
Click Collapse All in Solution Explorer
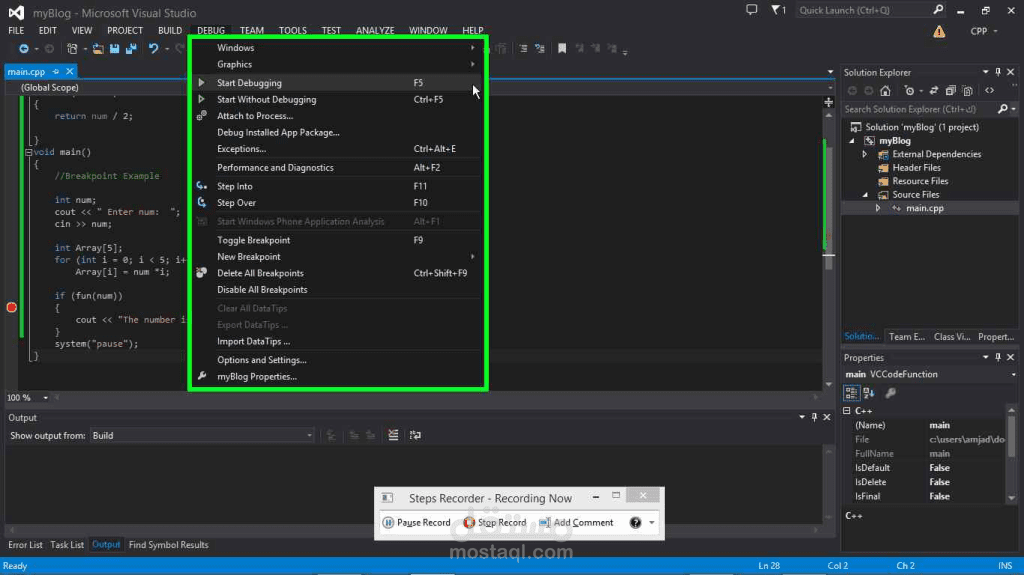click(x=951, y=91)
